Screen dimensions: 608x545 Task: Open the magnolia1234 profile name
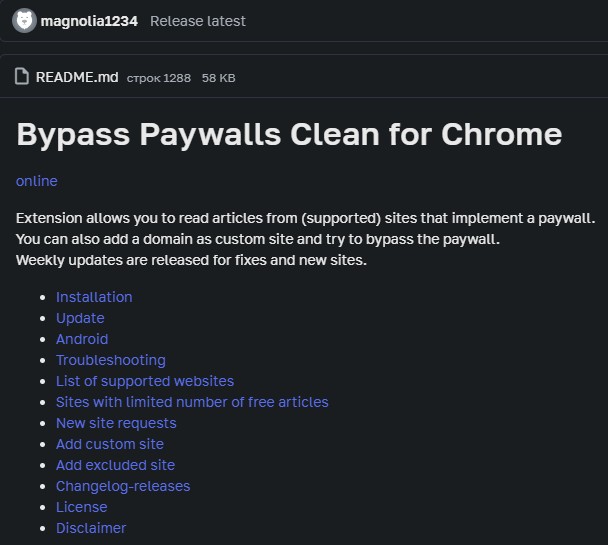click(x=89, y=21)
